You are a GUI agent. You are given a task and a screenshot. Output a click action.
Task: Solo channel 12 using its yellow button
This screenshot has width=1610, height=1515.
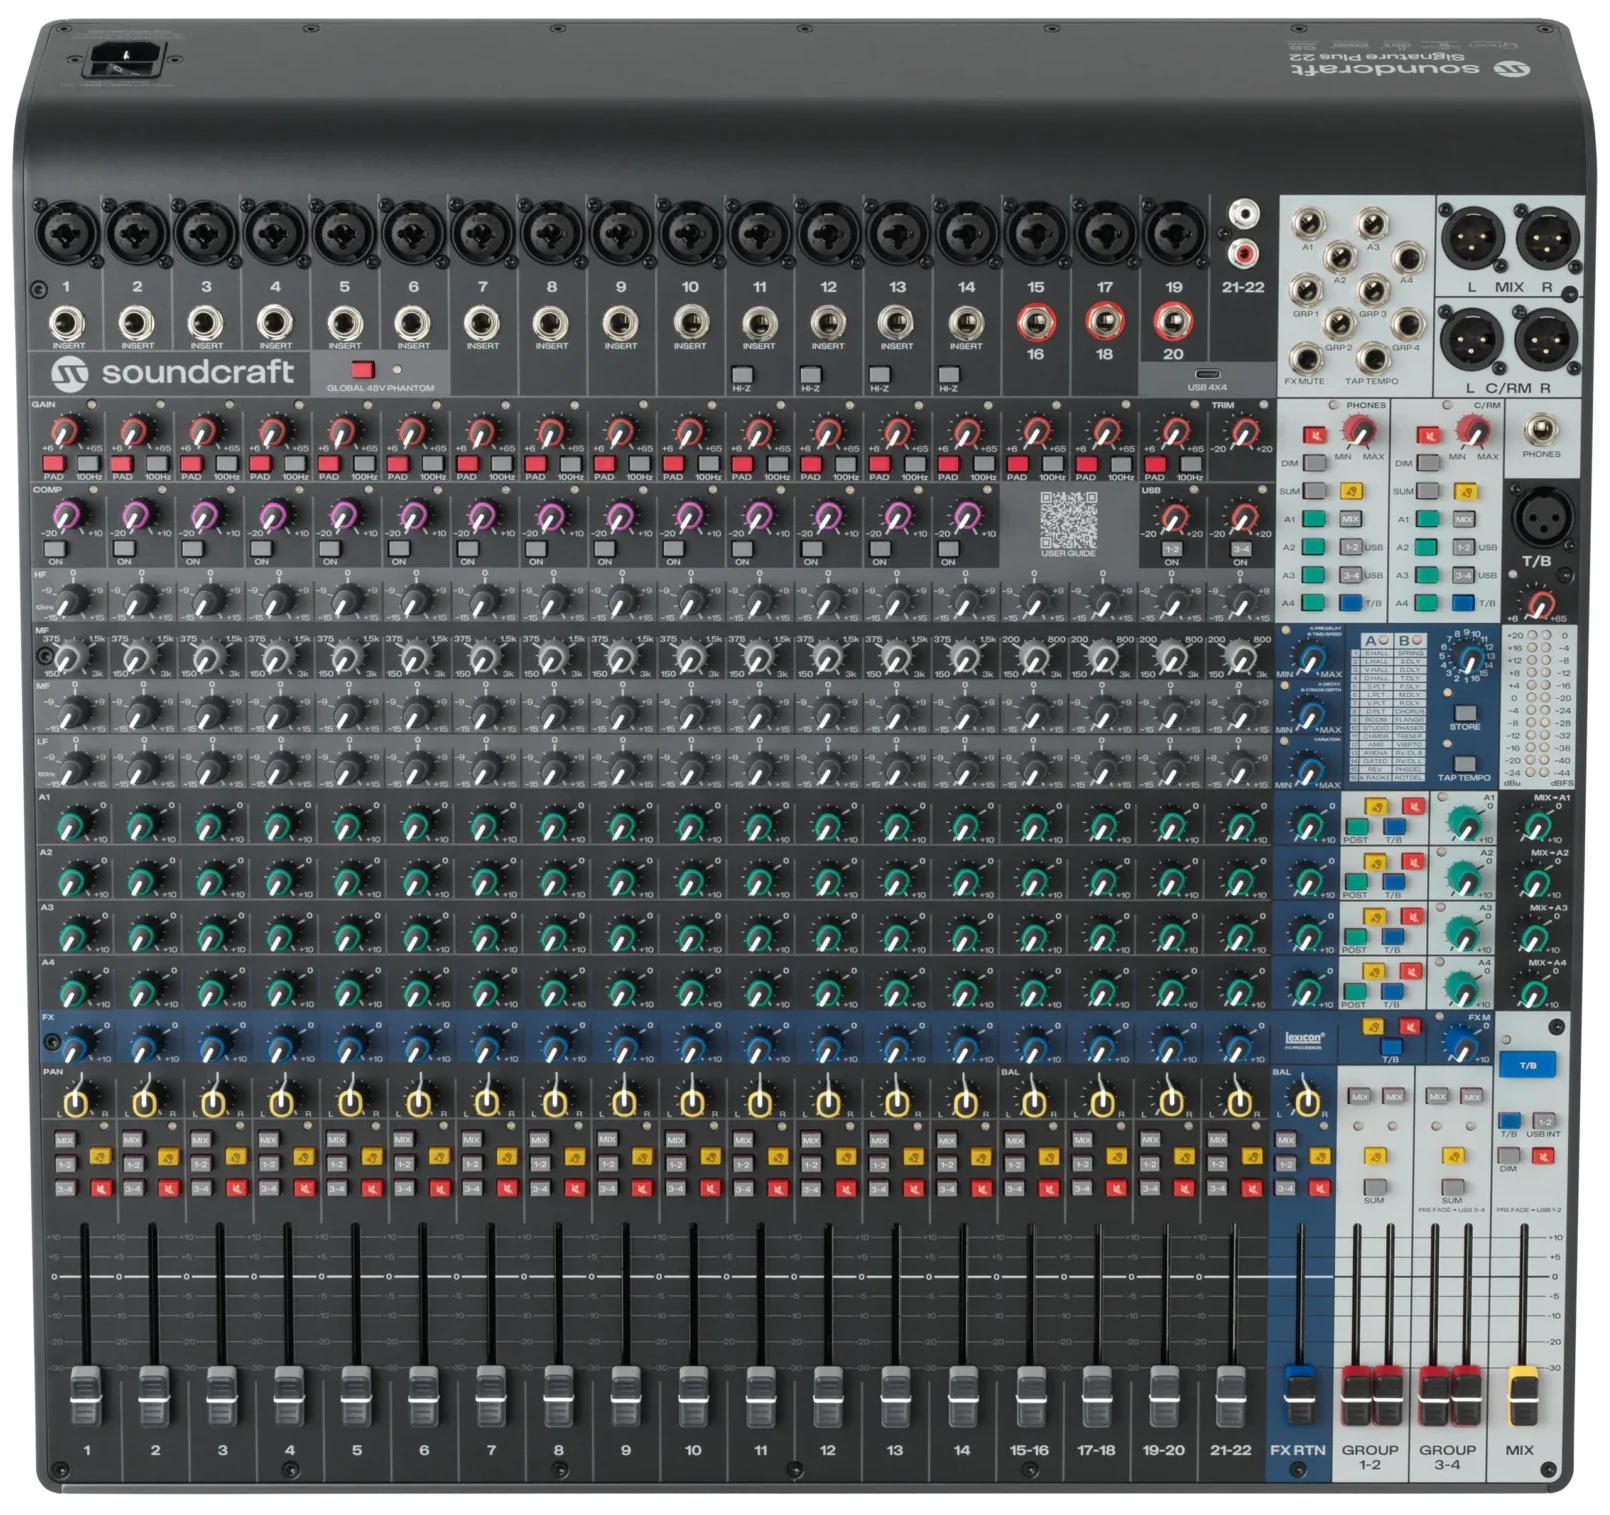846,1157
